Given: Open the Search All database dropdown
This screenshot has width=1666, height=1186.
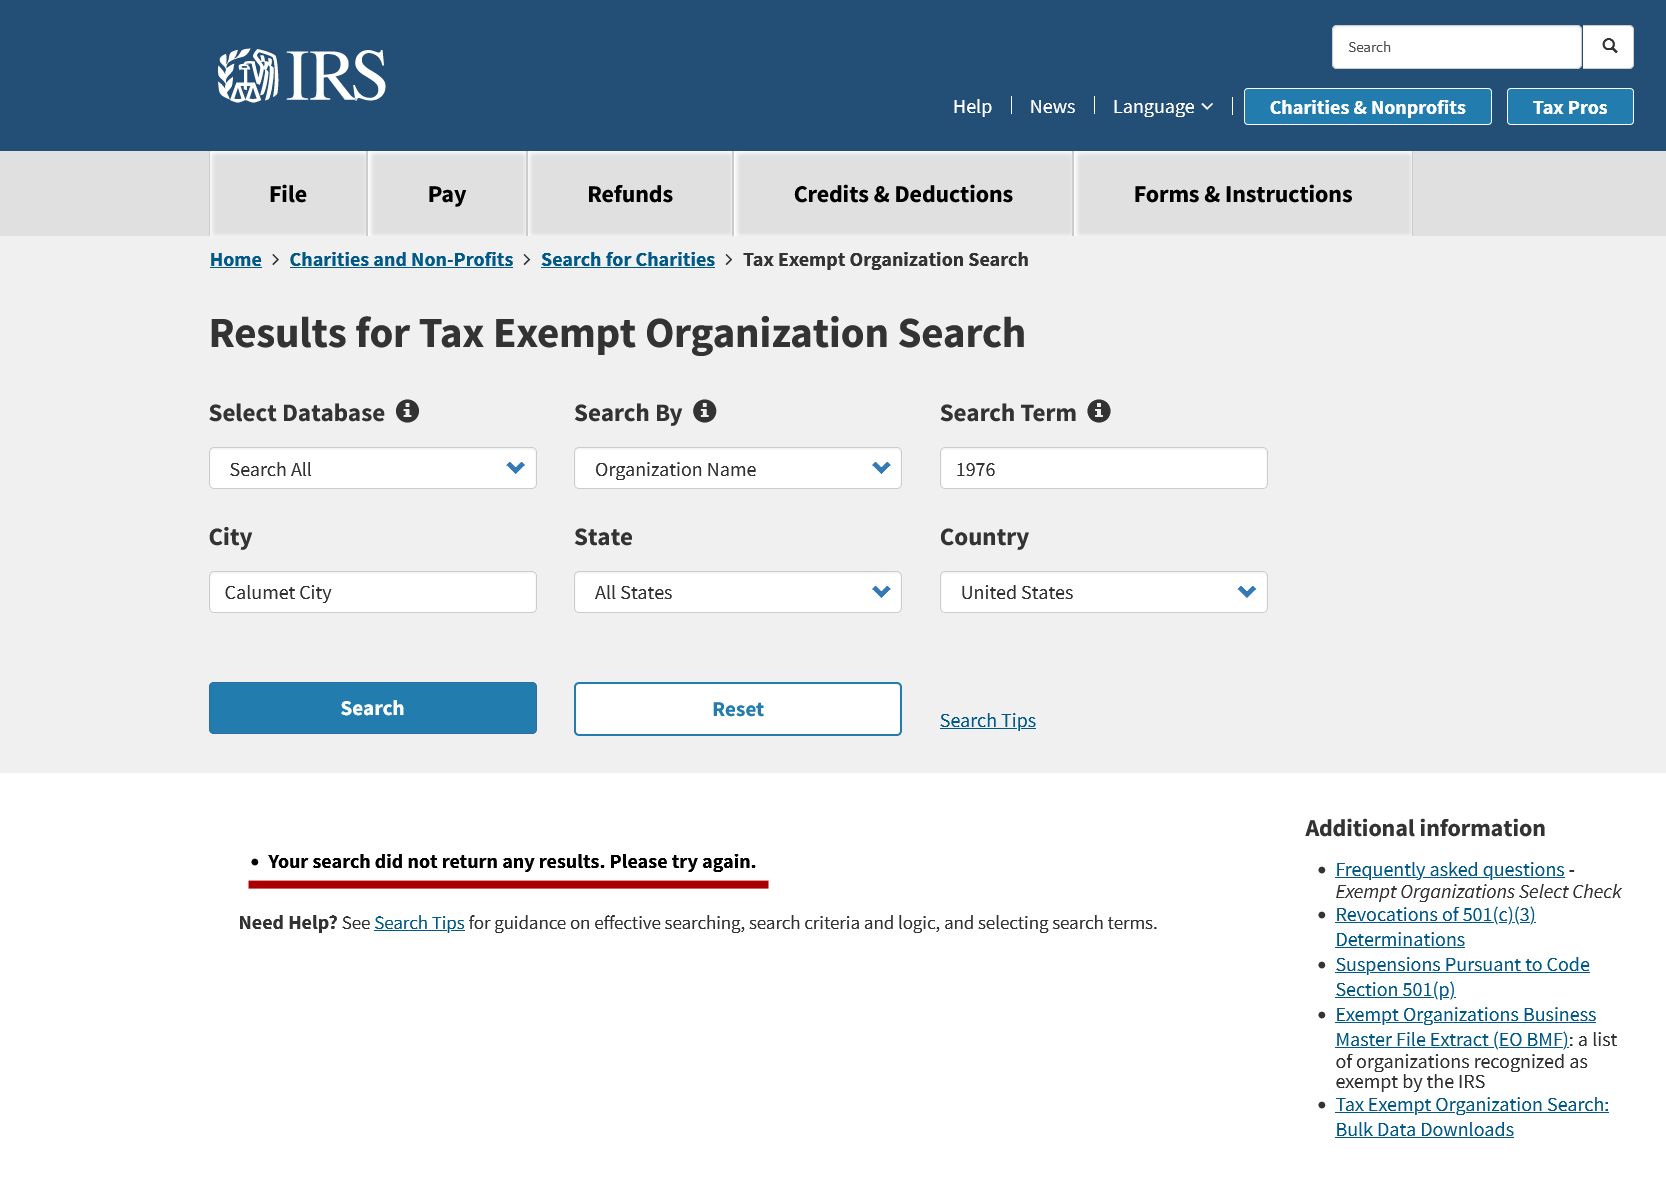Looking at the screenshot, I should coord(373,468).
